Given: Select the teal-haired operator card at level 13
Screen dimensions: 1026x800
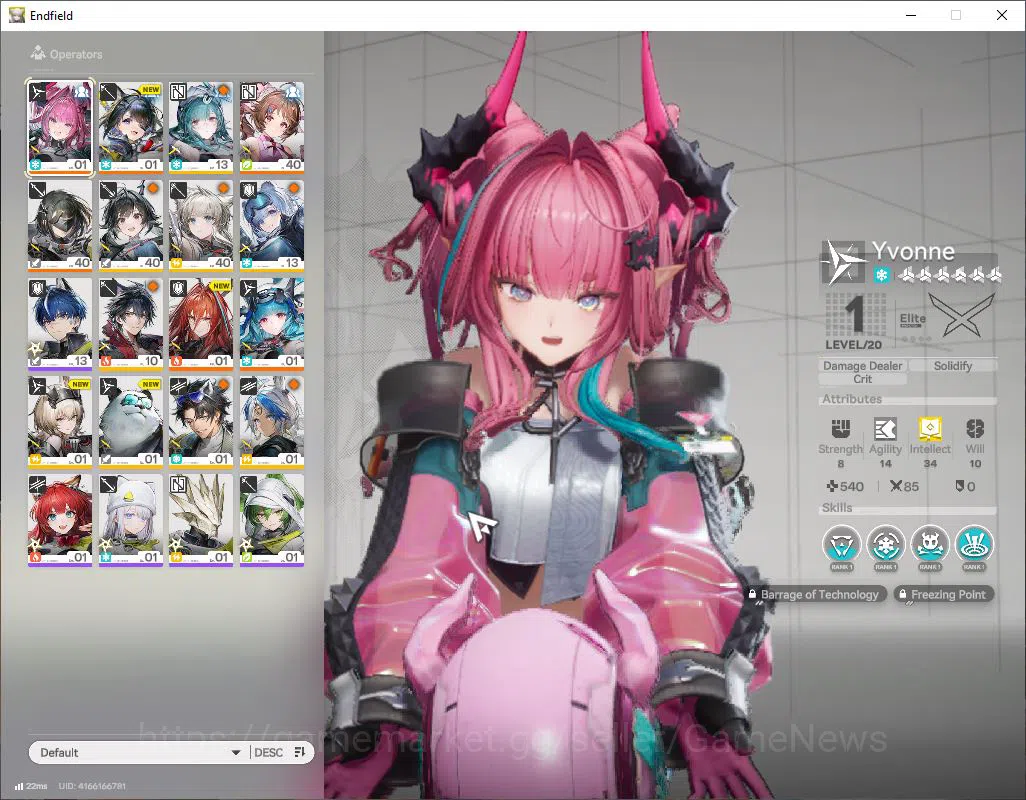Looking at the screenshot, I should [x=201, y=128].
